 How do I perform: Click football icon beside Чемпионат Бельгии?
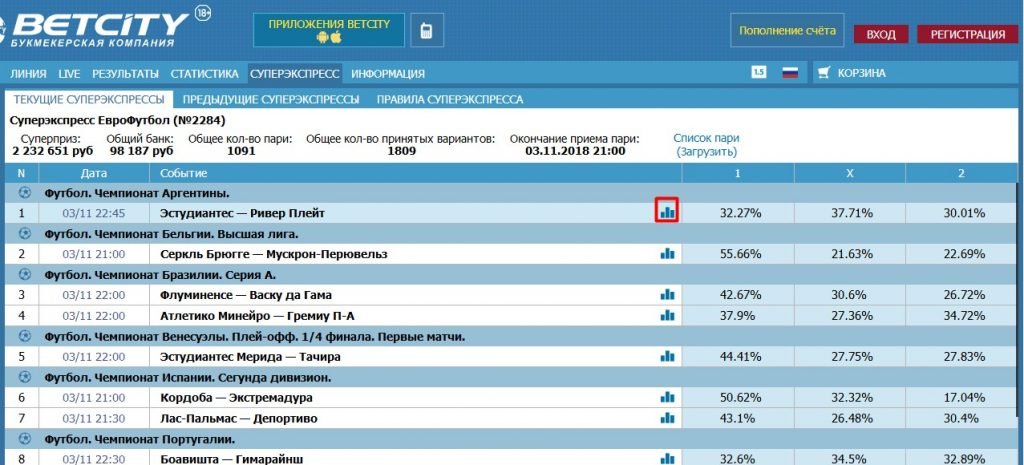pyautogui.click(x=25, y=233)
